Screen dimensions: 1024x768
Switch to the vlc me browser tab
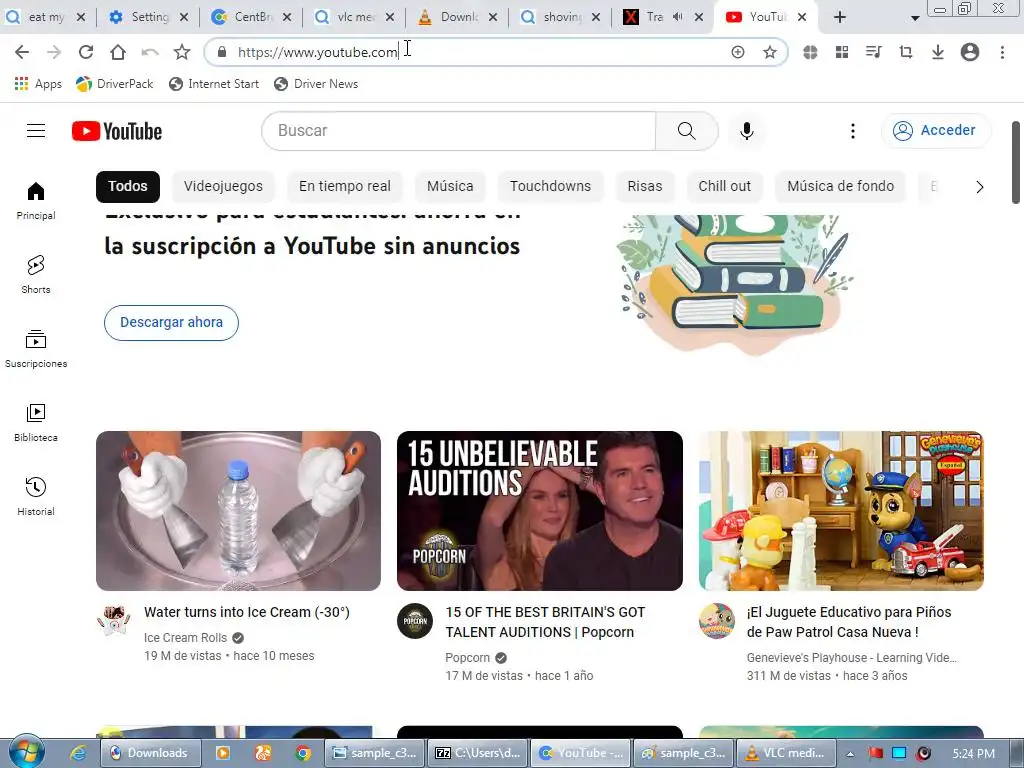[x=355, y=17]
